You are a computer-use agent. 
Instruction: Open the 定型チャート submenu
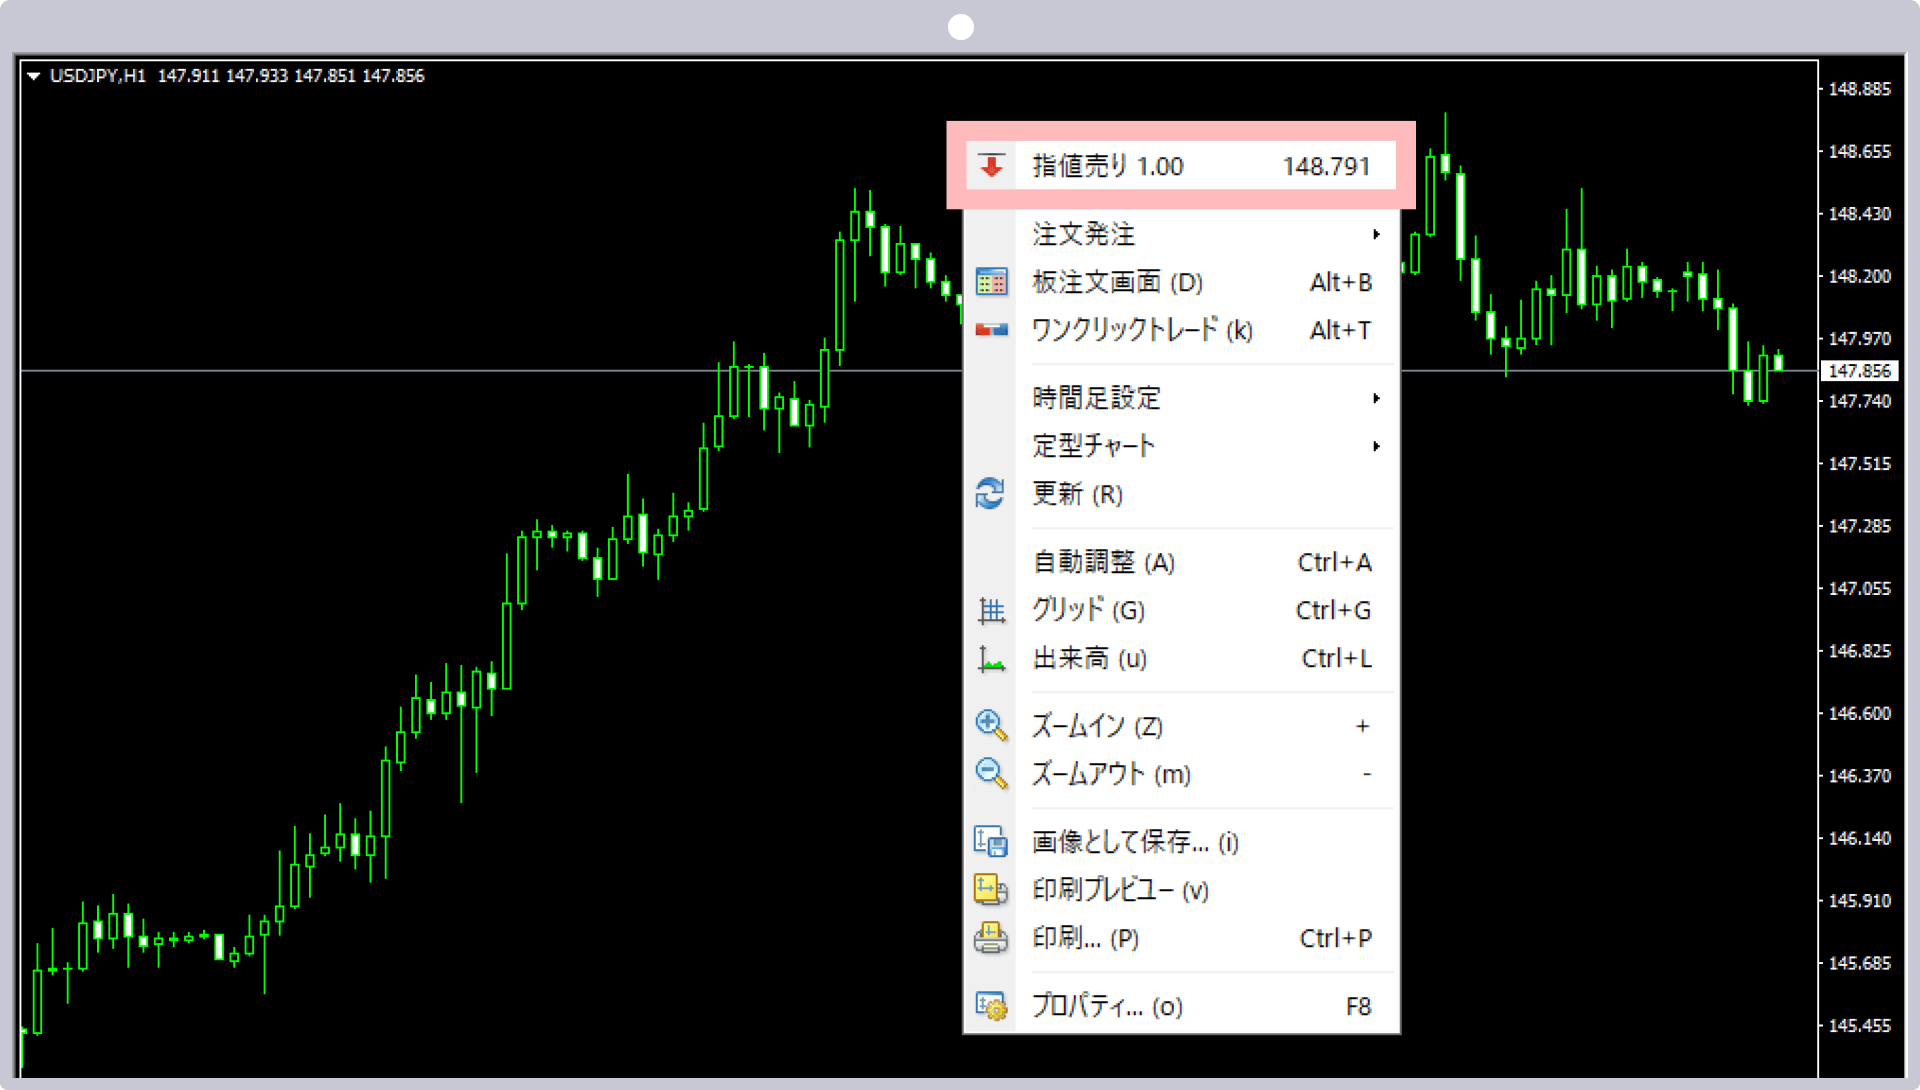coord(1181,446)
